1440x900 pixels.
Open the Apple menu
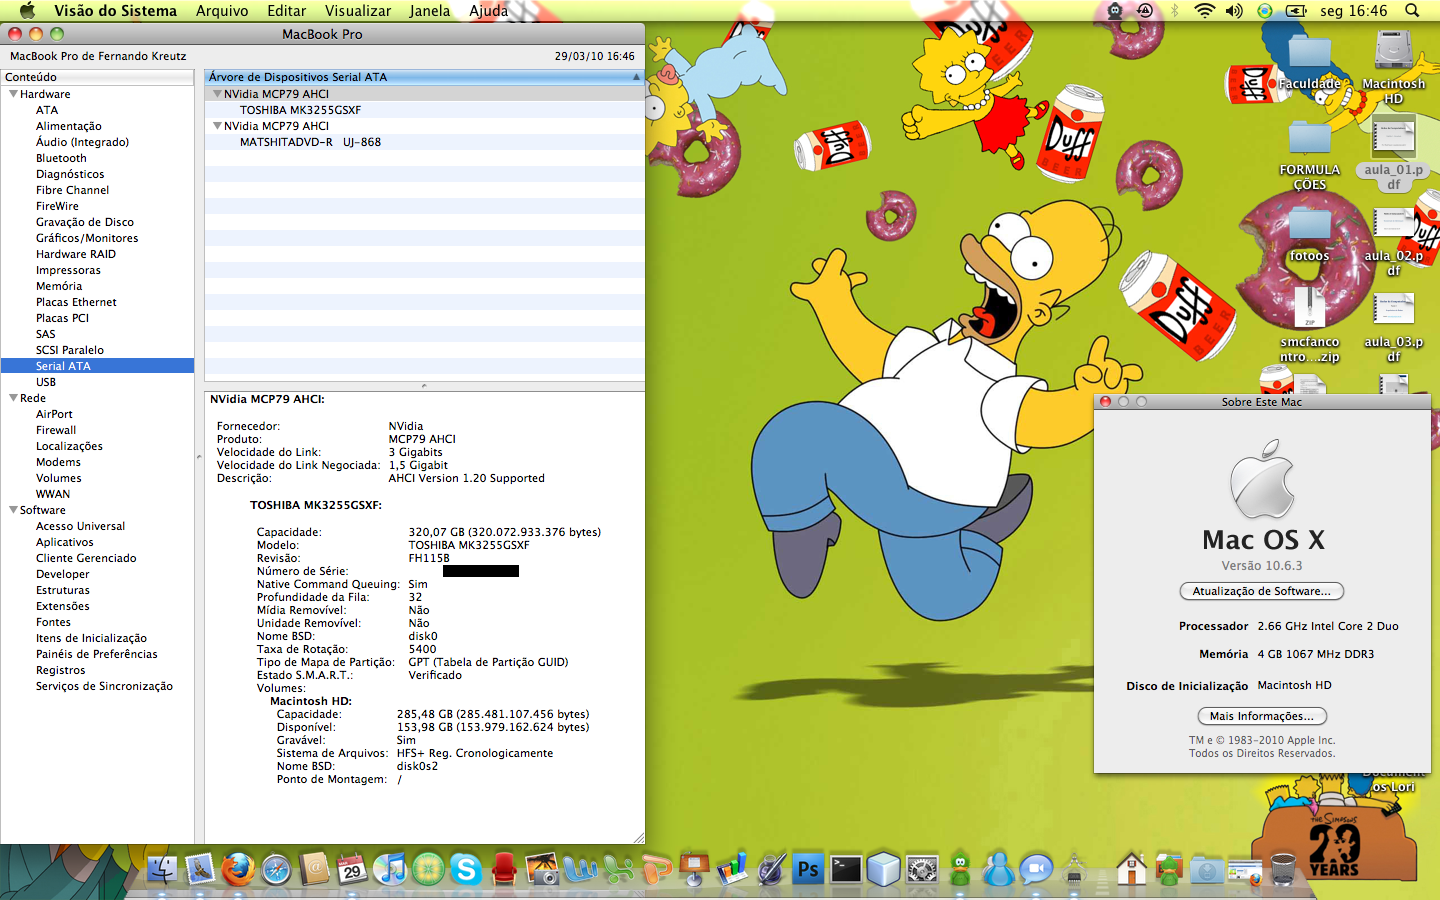tap(27, 11)
